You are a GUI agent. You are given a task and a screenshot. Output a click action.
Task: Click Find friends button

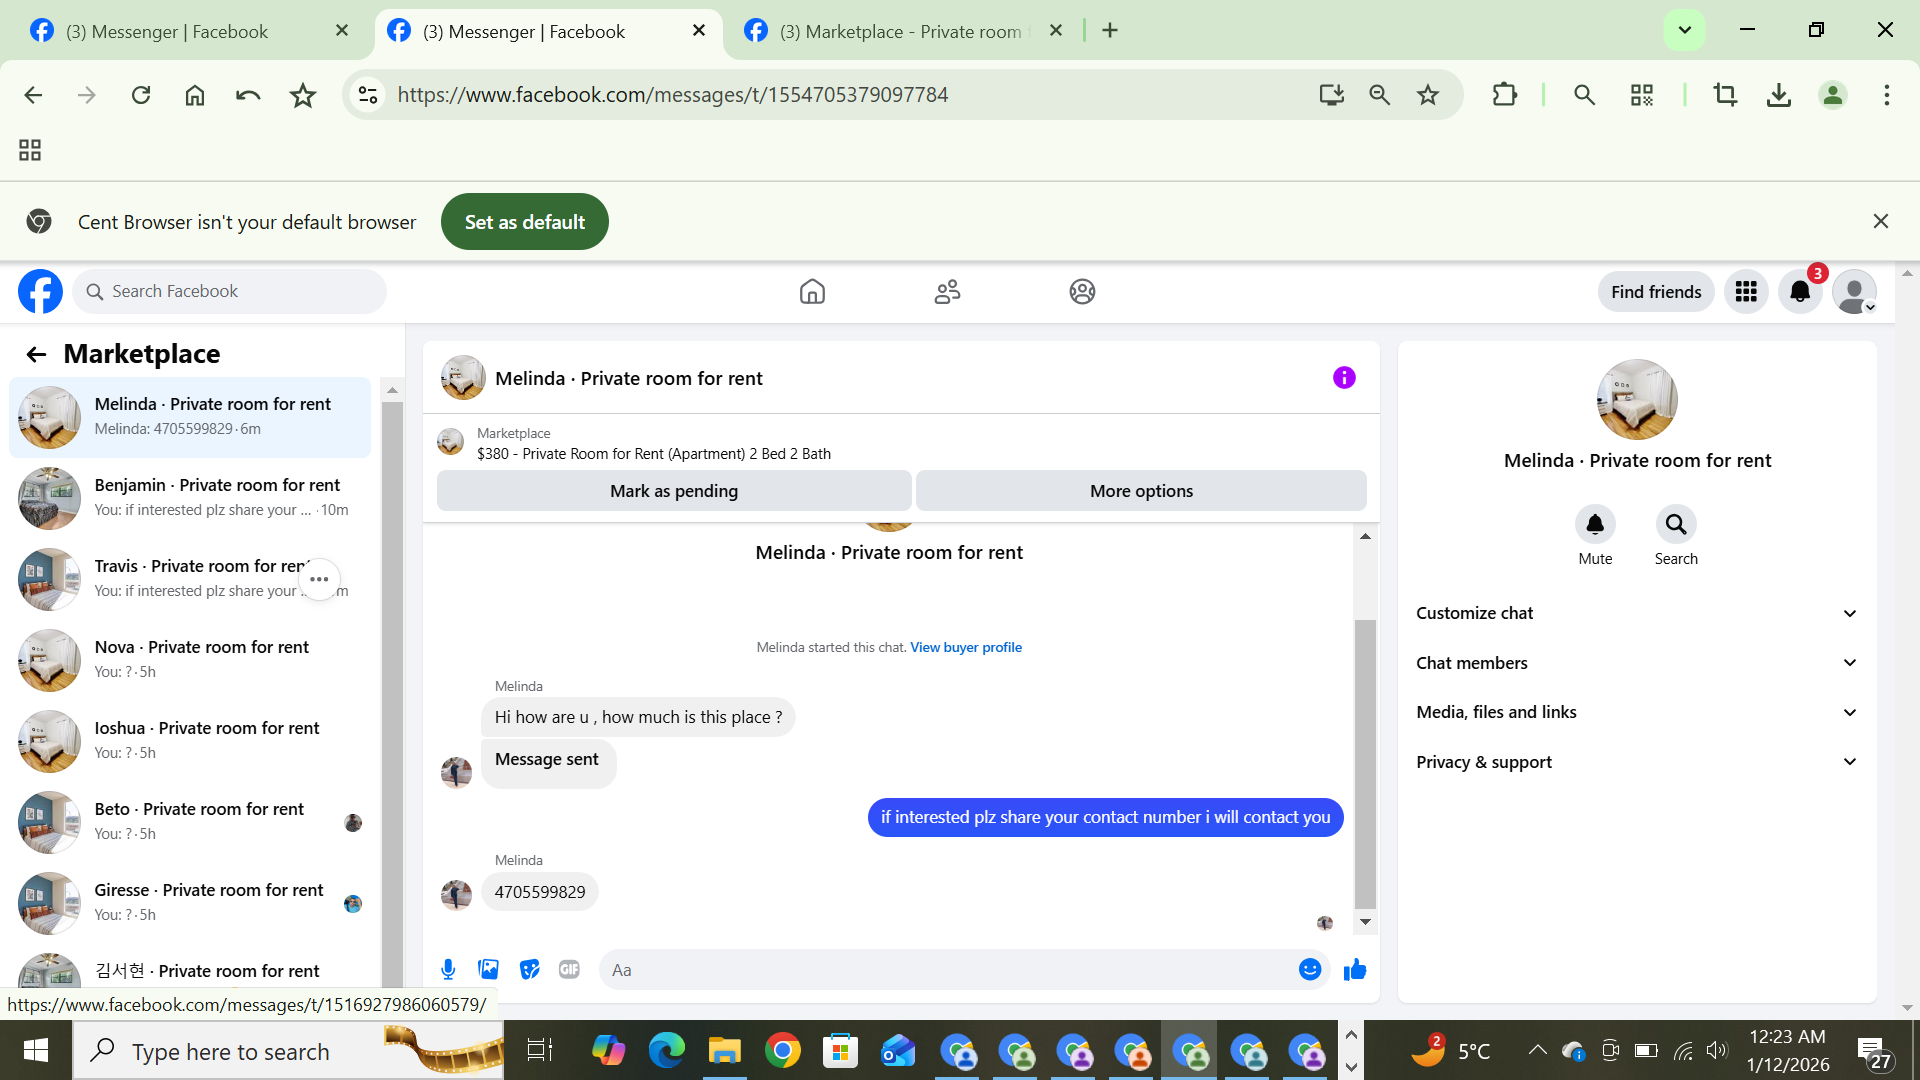(1656, 291)
